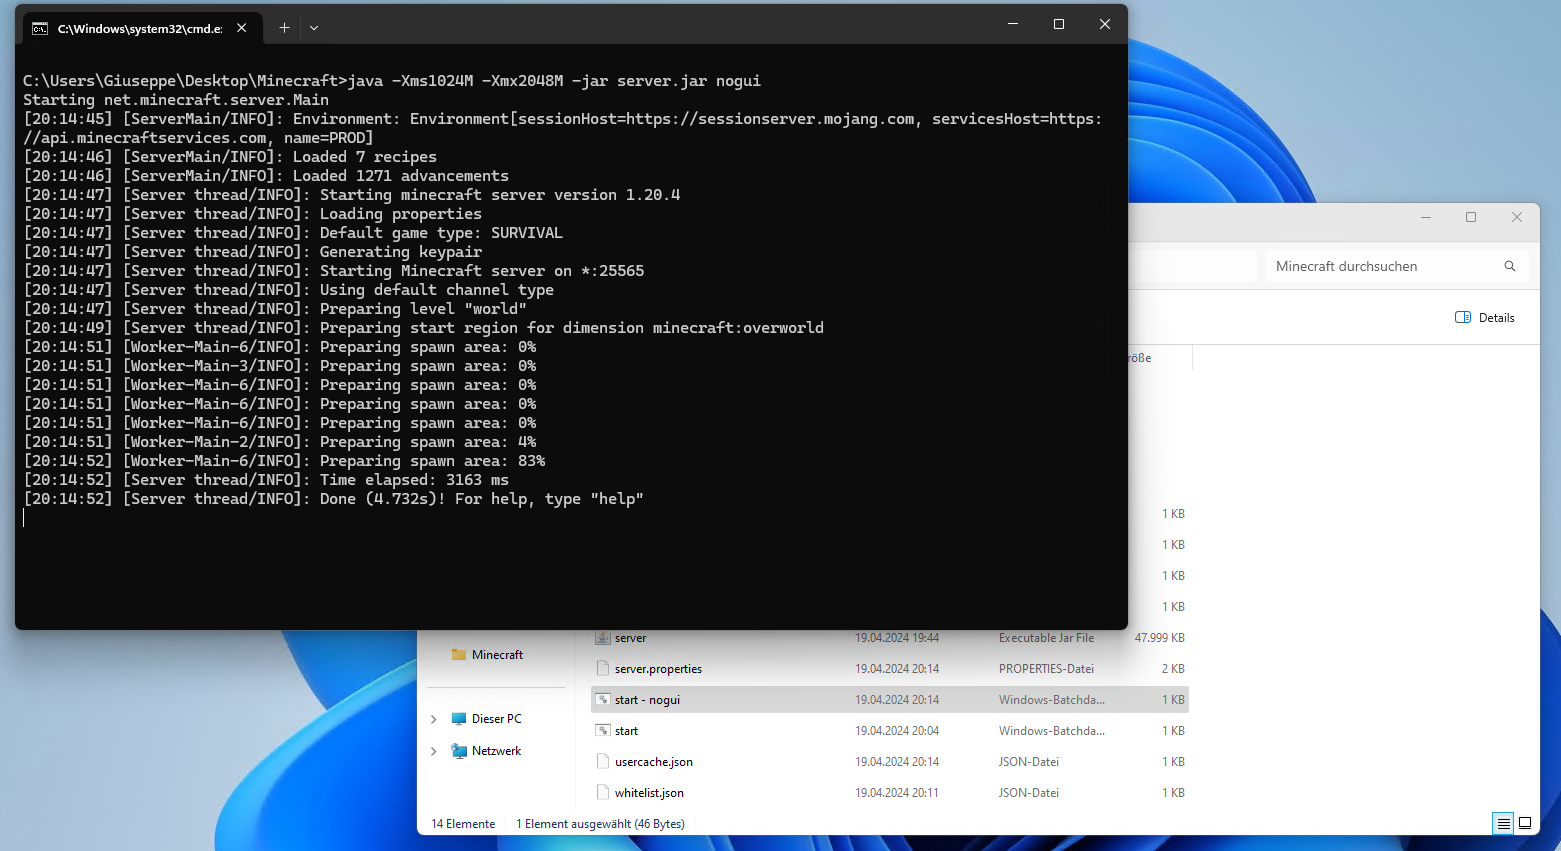
Task: Click Starting minecraft server version 1.20.4 line
Action: tap(352, 195)
